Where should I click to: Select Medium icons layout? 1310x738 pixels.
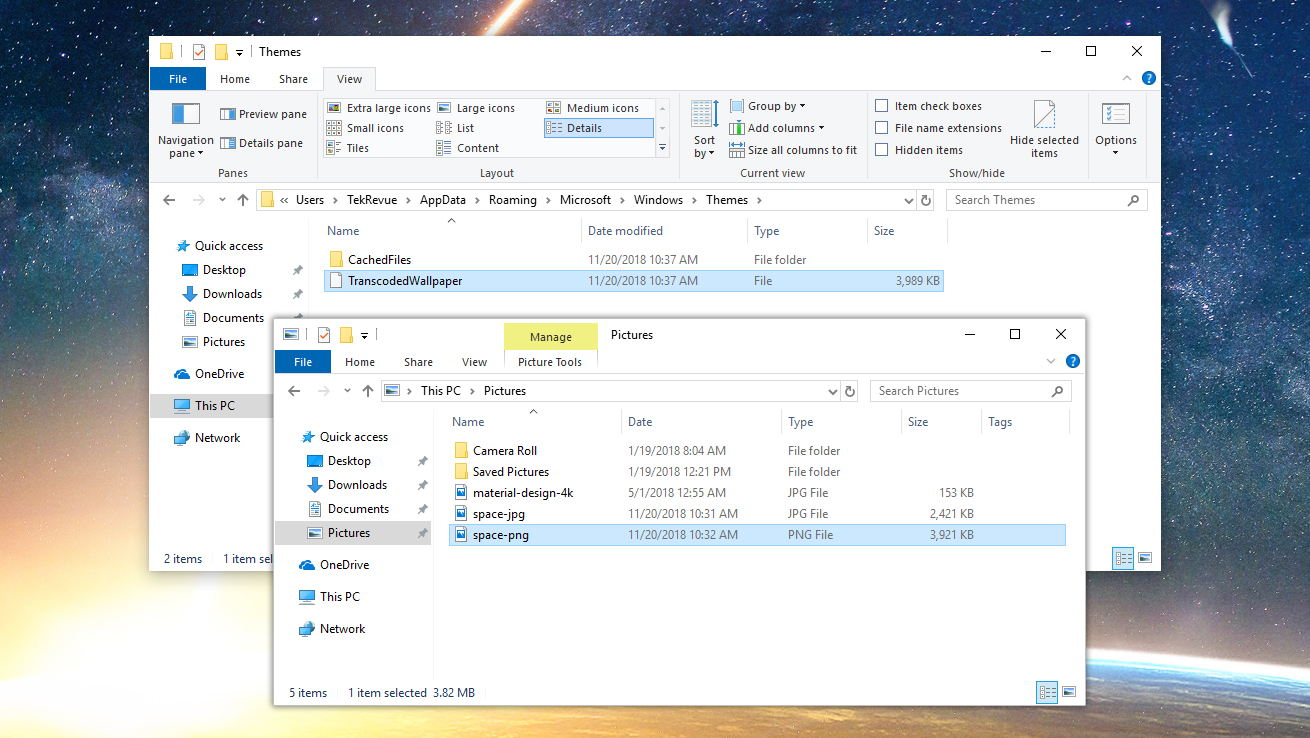pos(593,108)
